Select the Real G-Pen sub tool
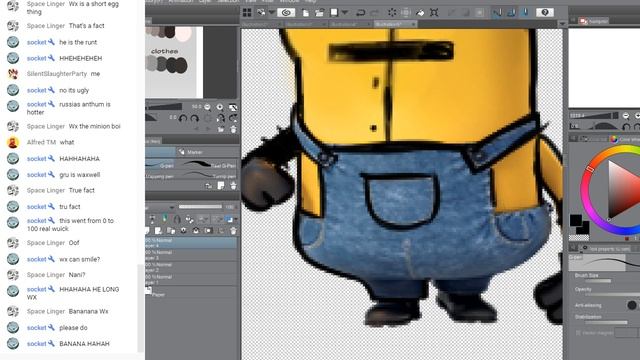640x360 pixels. pos(210,164)
